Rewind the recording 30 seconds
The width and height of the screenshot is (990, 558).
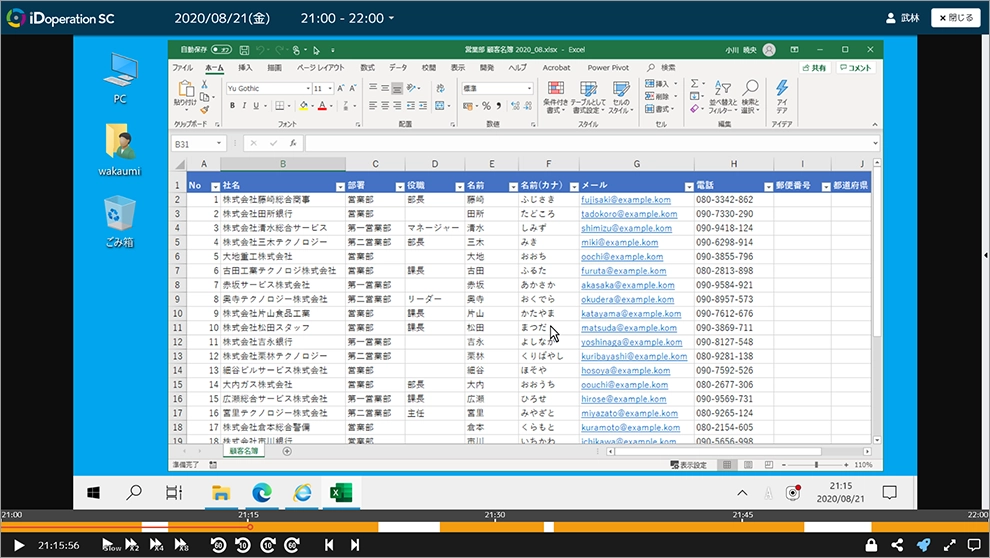pyautogui.click(x=218, y=545)
